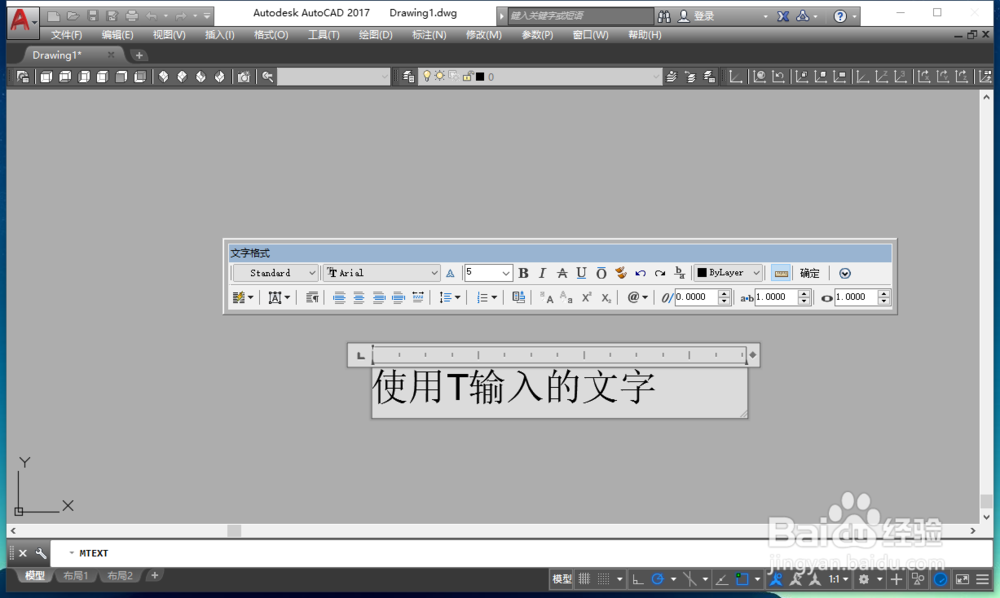
Task: Click the insert field icon
Action: (x=518, y=297)
